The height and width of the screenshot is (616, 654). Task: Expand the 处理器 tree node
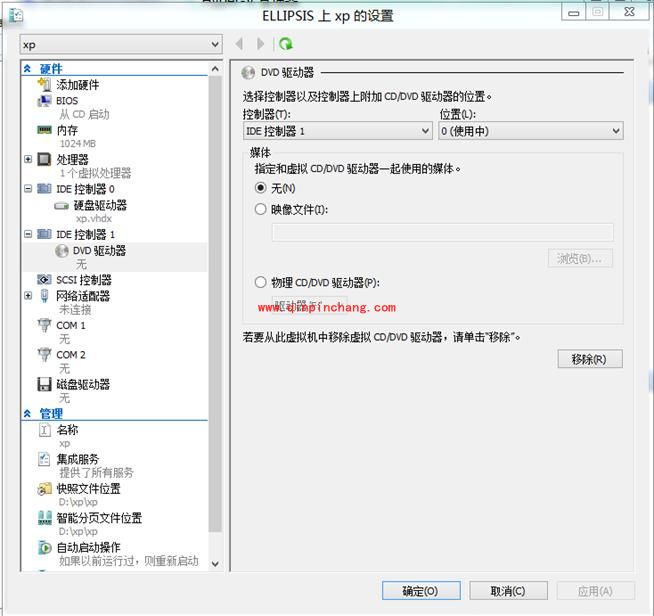(x=28, y=159)
